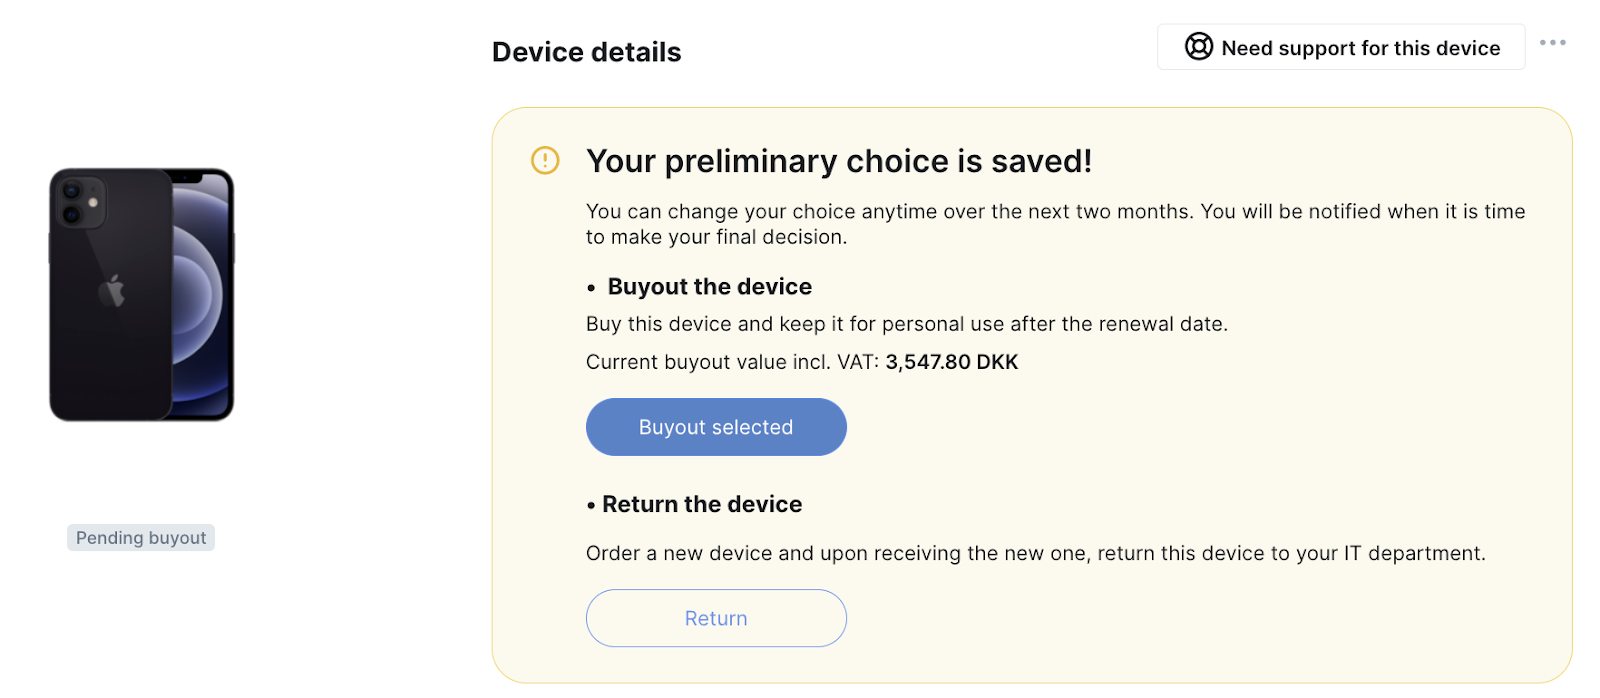
Task: Click the Current buyout value incl. VAT label
Action: [x=732, y=362]
